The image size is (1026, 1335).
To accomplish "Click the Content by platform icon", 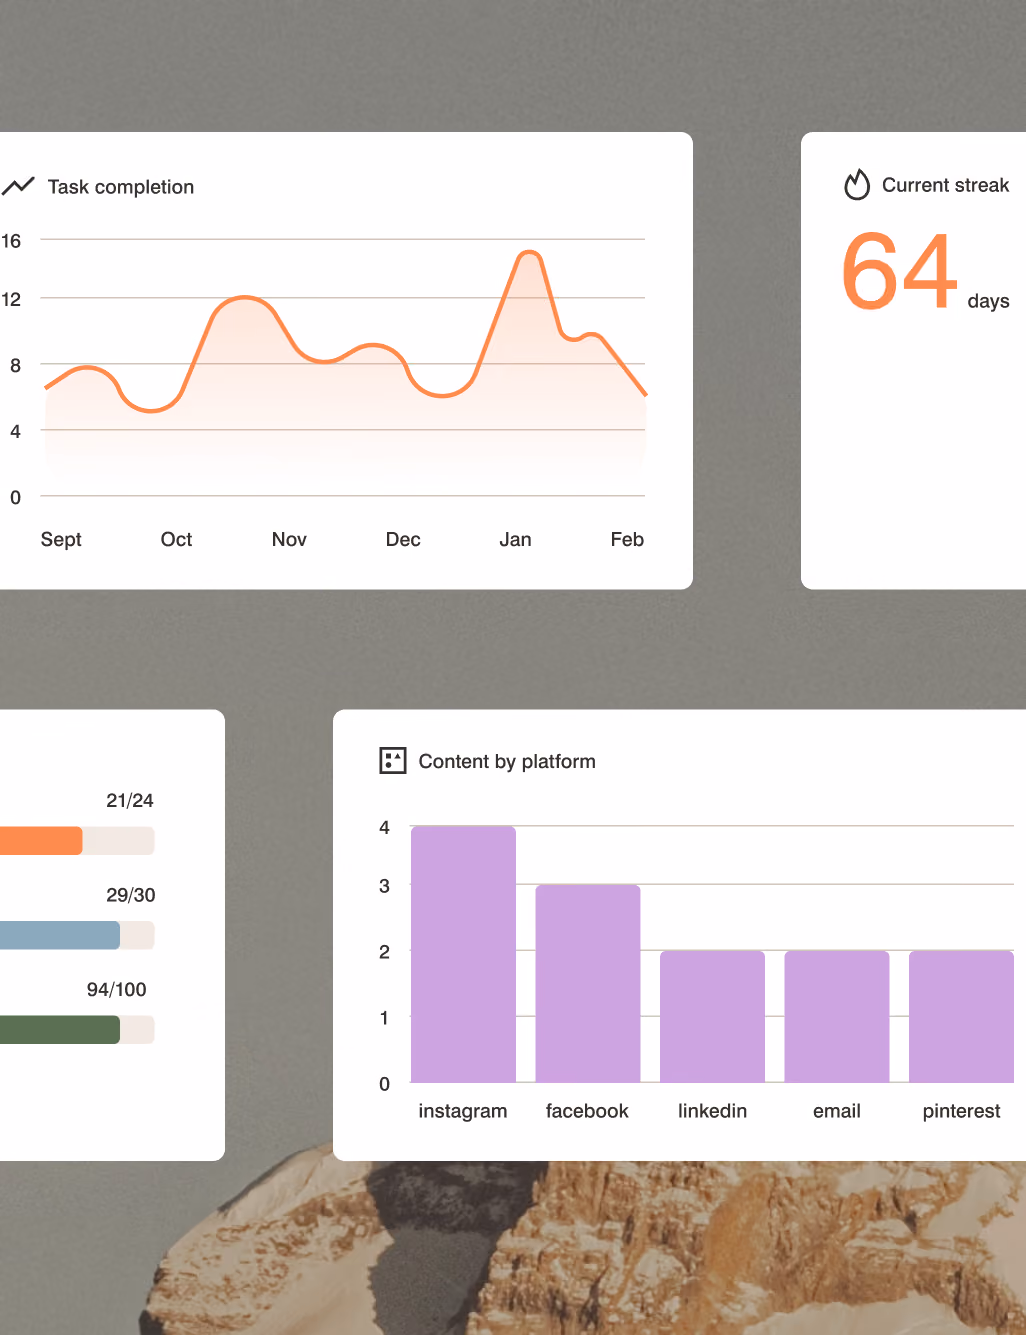I will 393,761.
